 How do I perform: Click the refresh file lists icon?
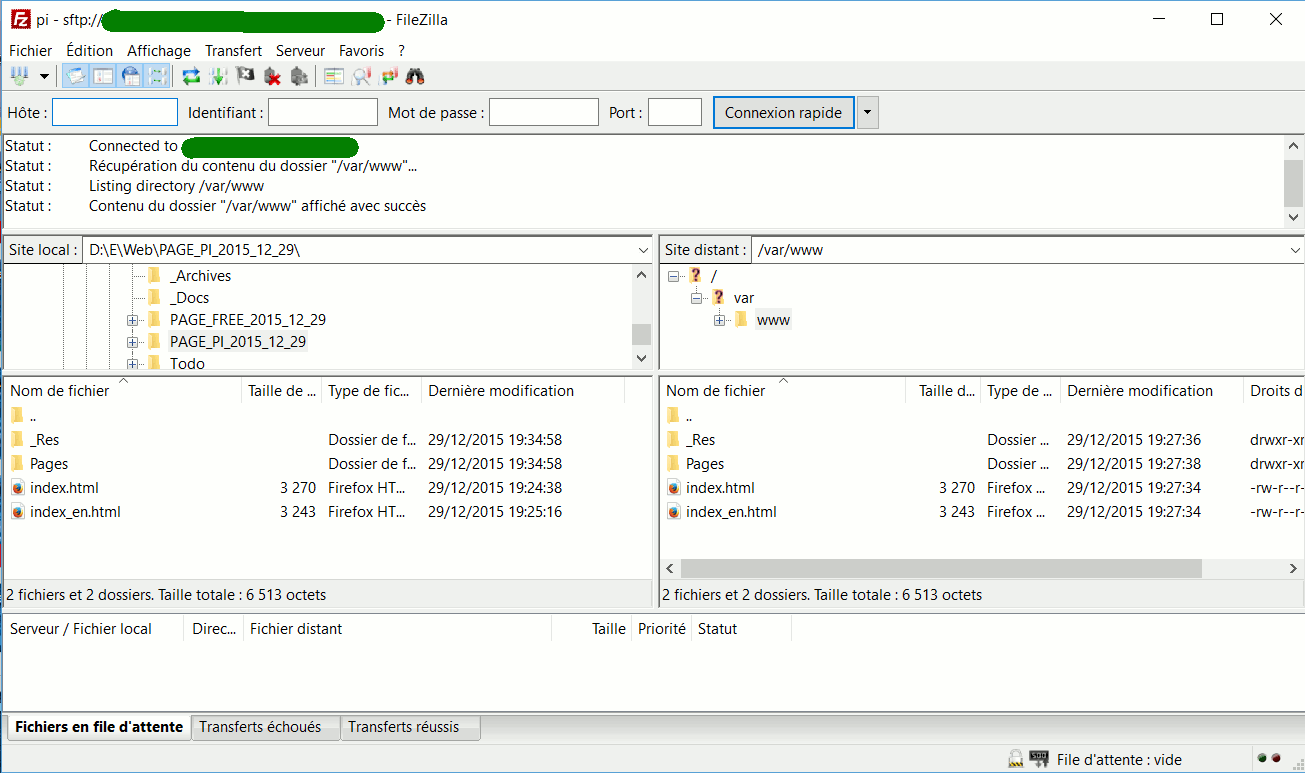(x=191, y=76)
